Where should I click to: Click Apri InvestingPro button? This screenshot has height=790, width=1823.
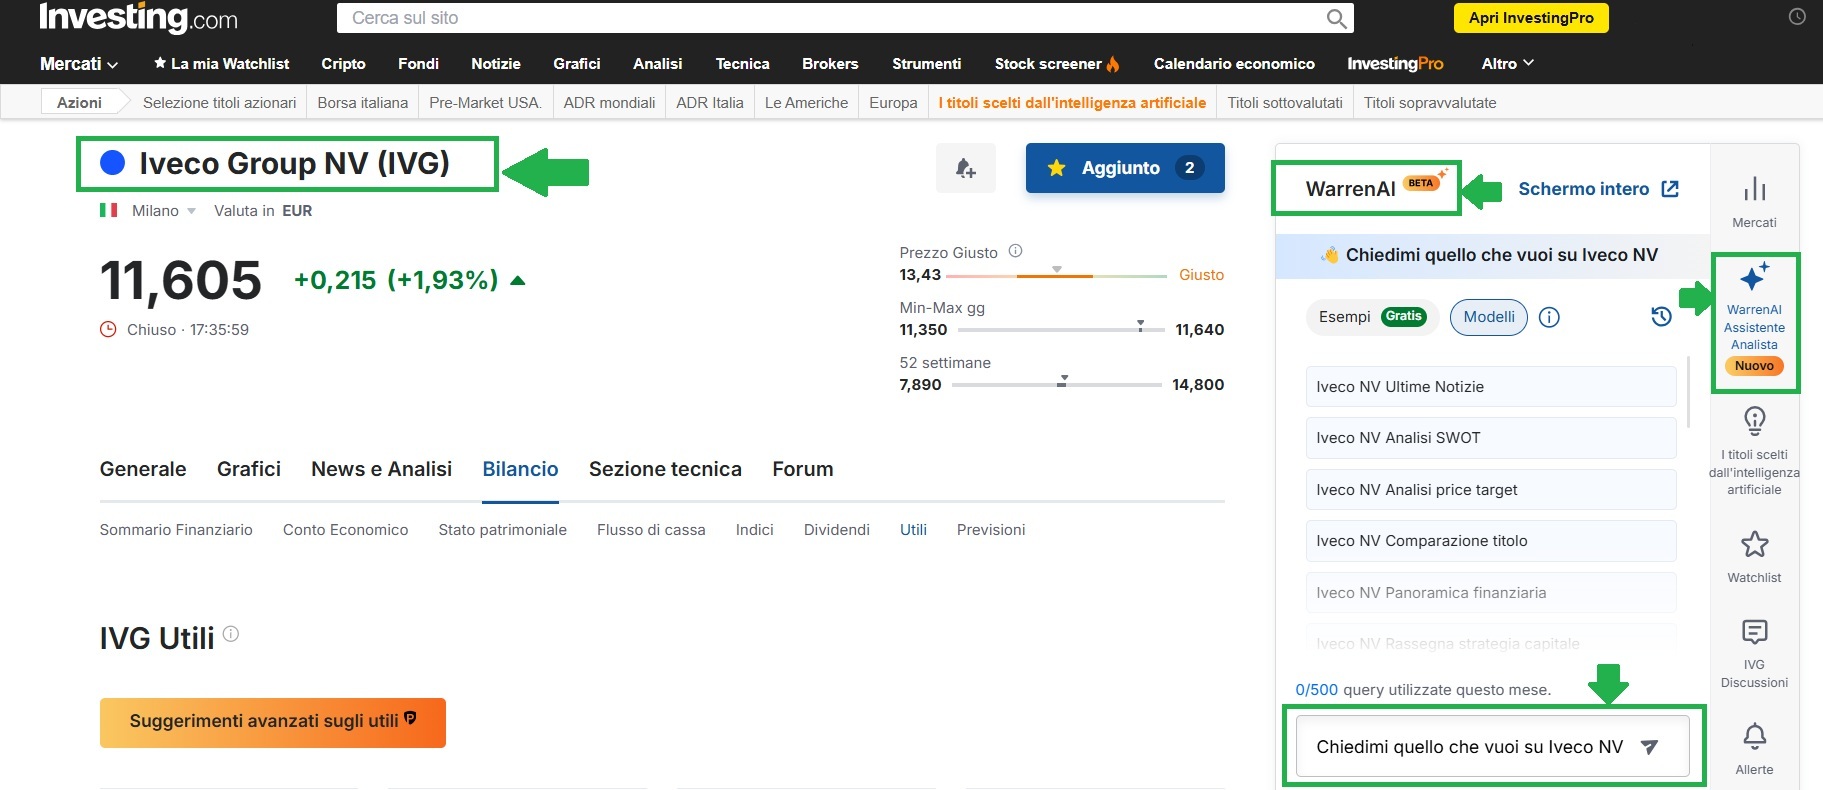[x=1531, y=18]
